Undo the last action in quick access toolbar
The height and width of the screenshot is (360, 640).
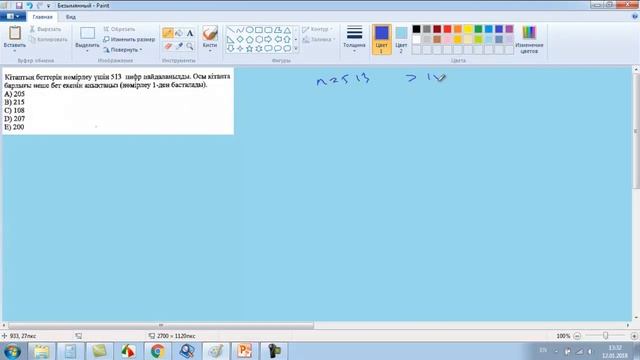coord(29,5)
